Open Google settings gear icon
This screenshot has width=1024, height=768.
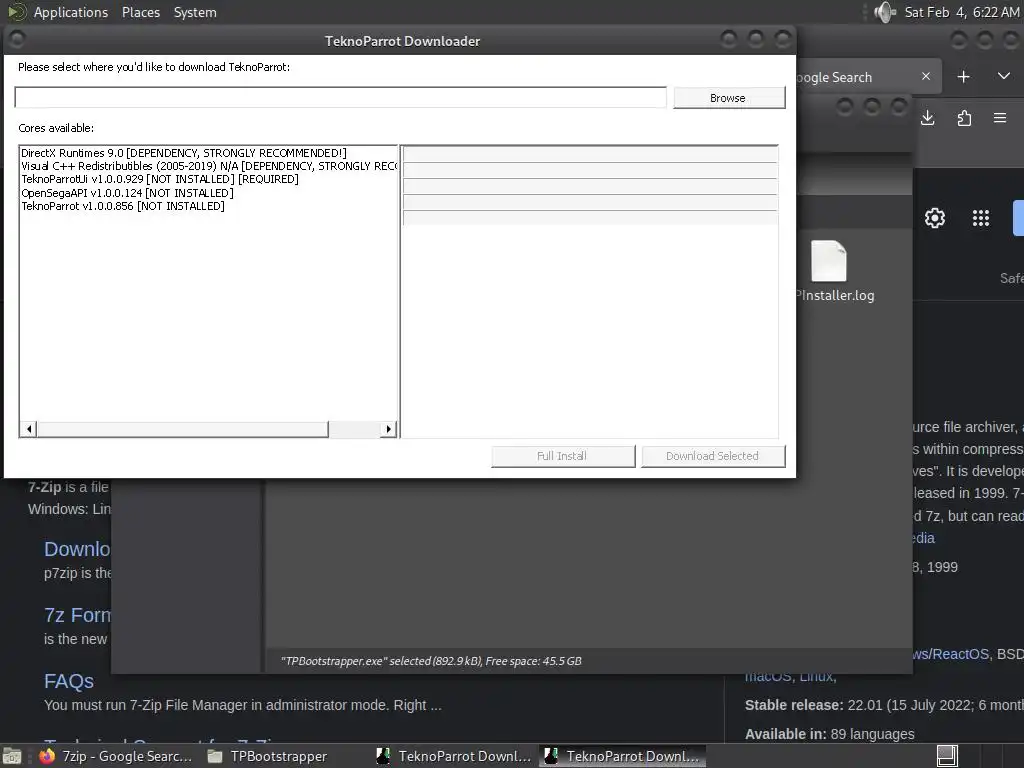click(935, 217)
